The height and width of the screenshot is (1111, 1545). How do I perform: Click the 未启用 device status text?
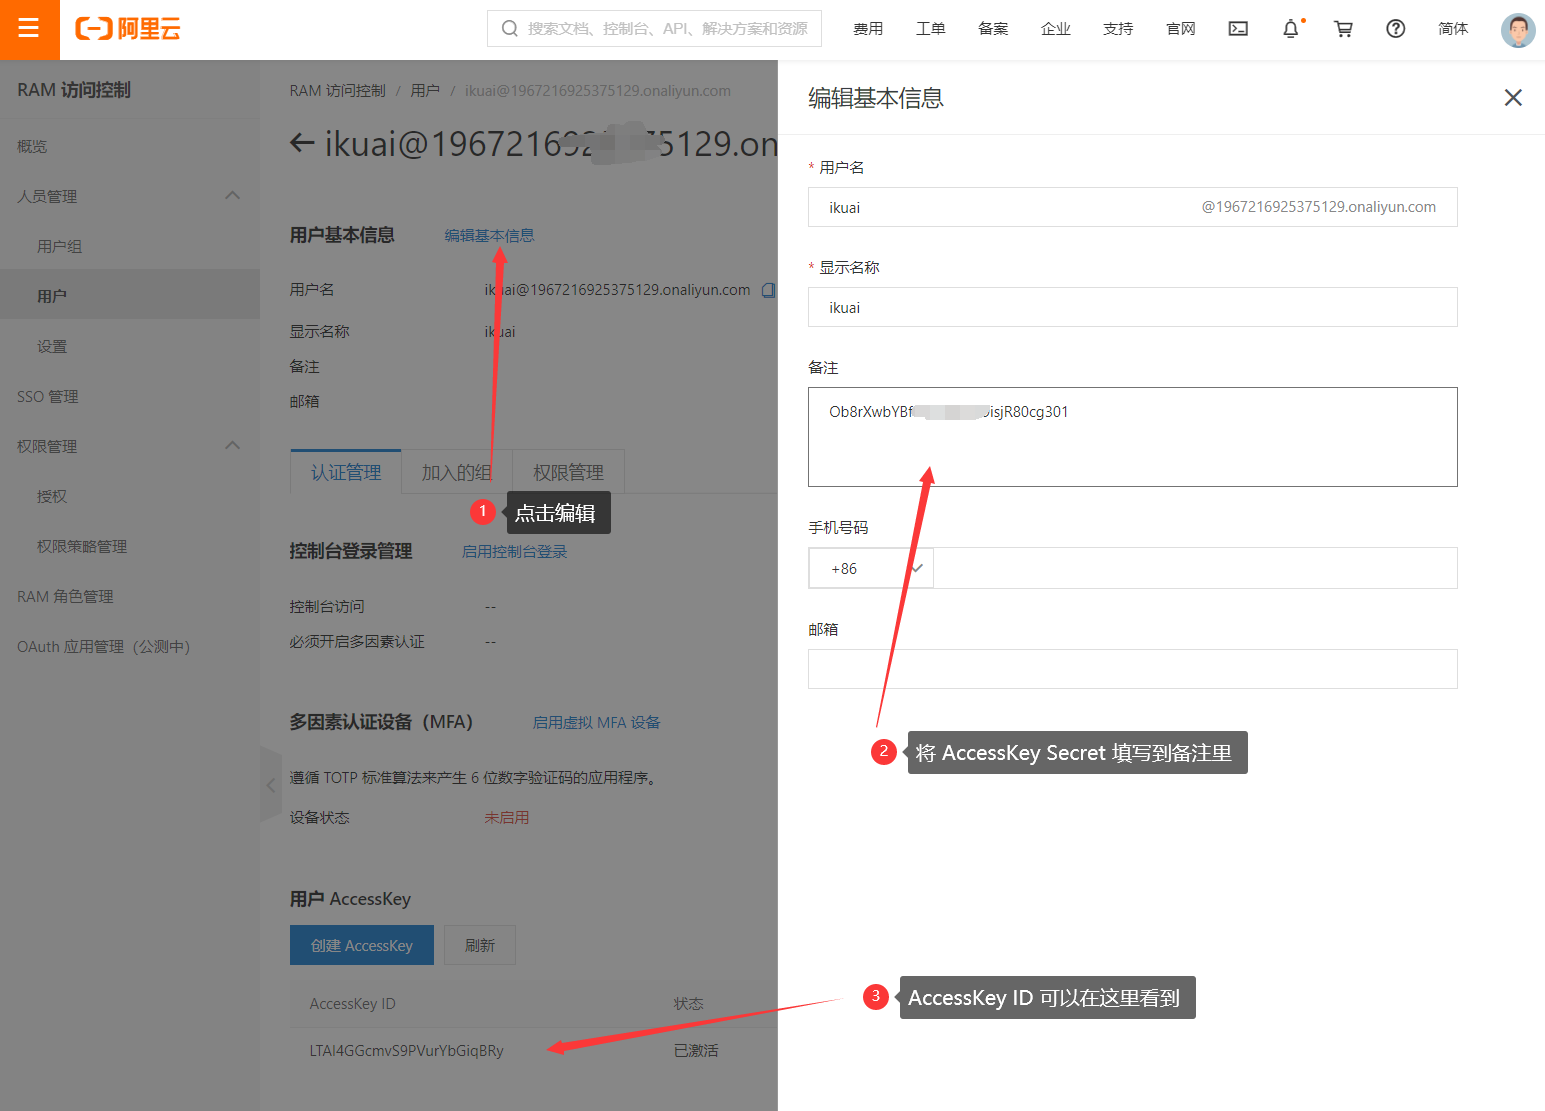(507, 818)
